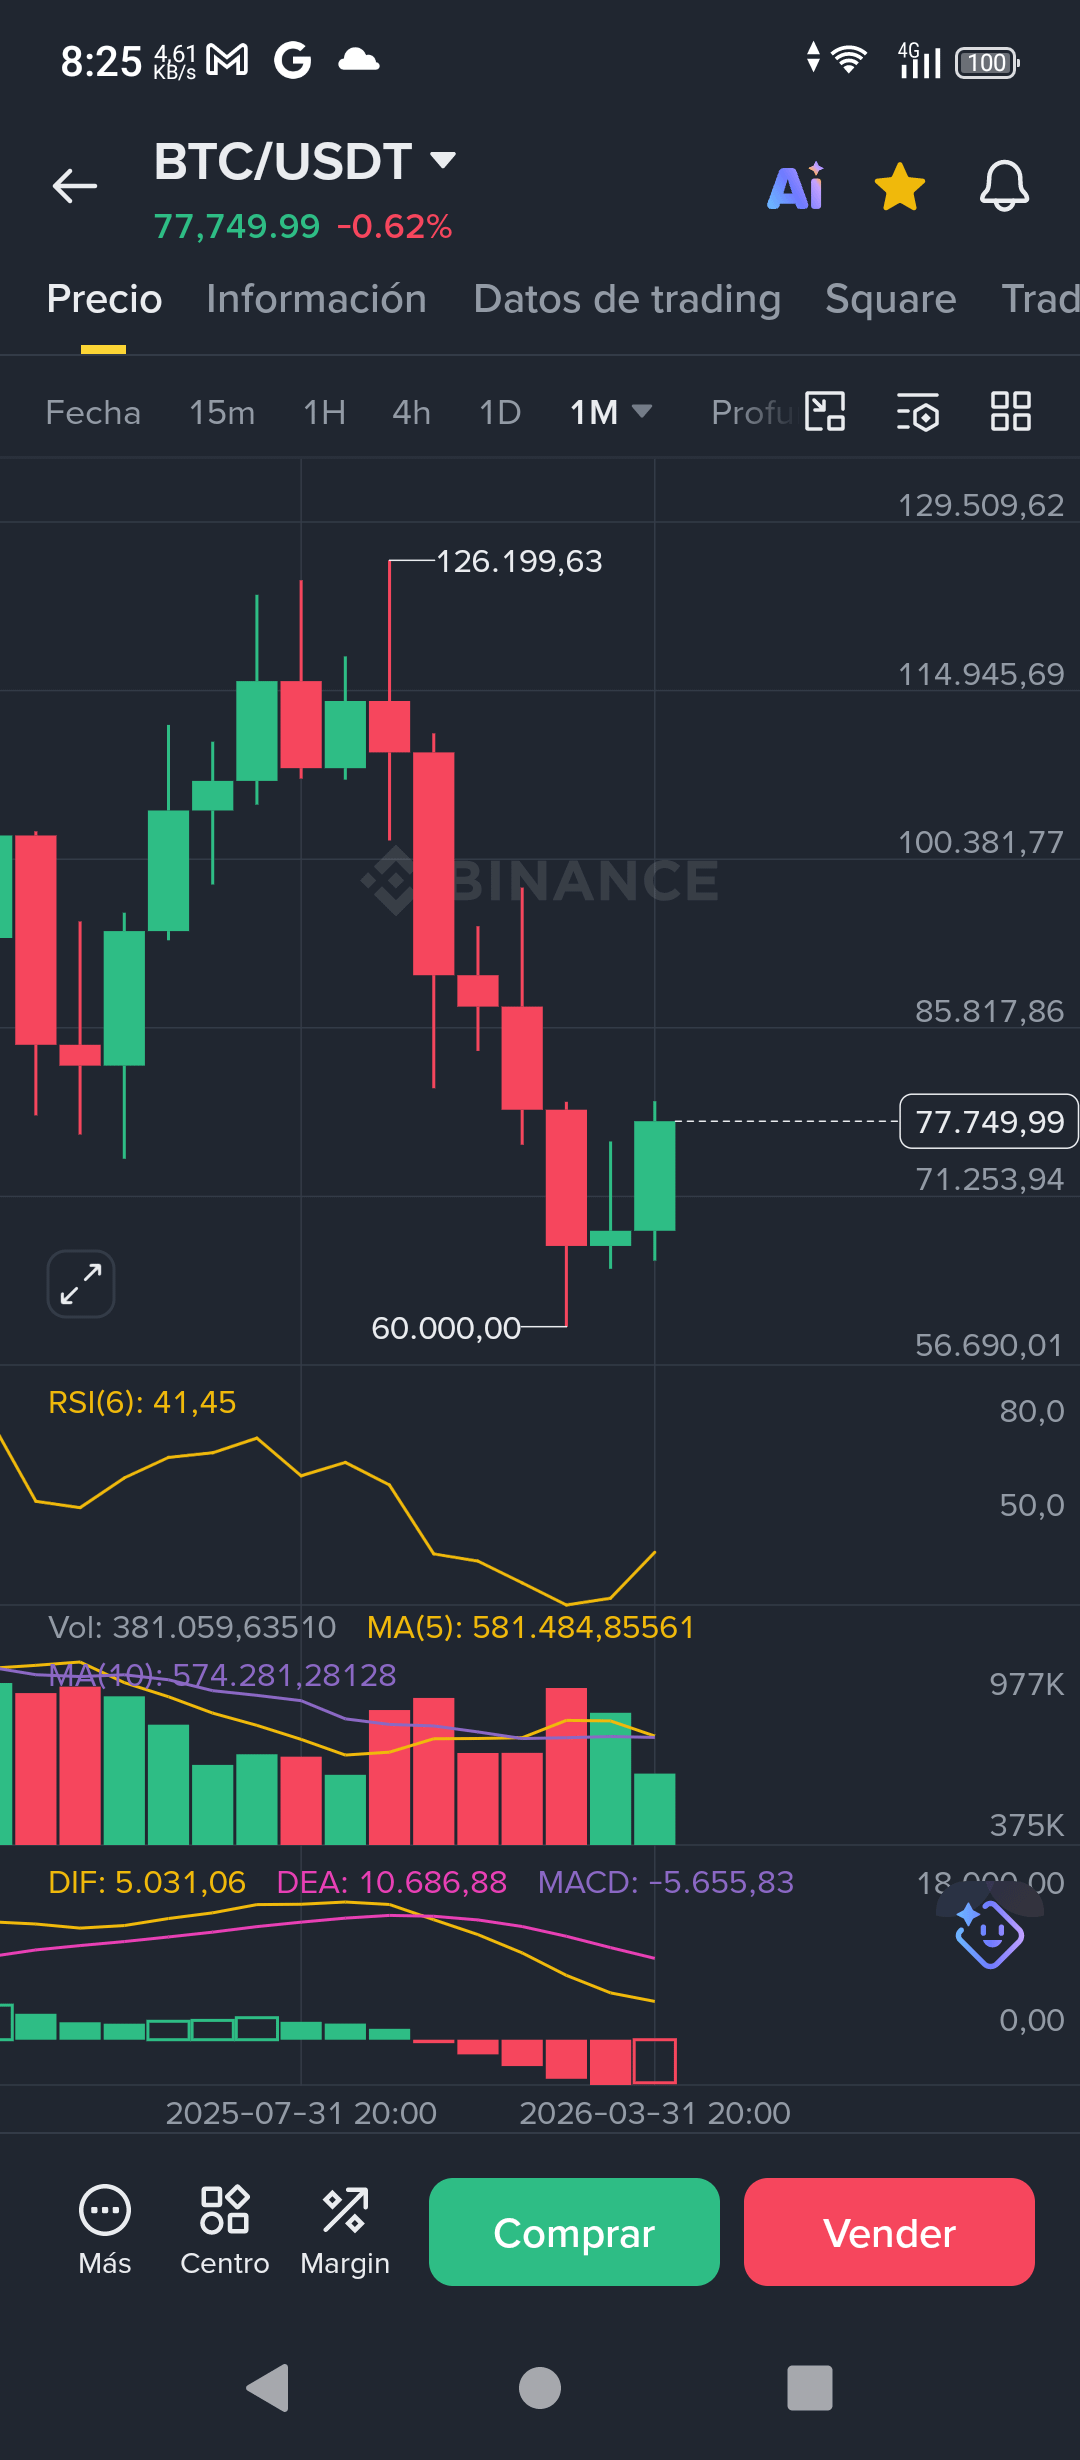Tap the 2026-03-31 20:00 date label
This screenshot has height=2460, width=1080.
655,2113
